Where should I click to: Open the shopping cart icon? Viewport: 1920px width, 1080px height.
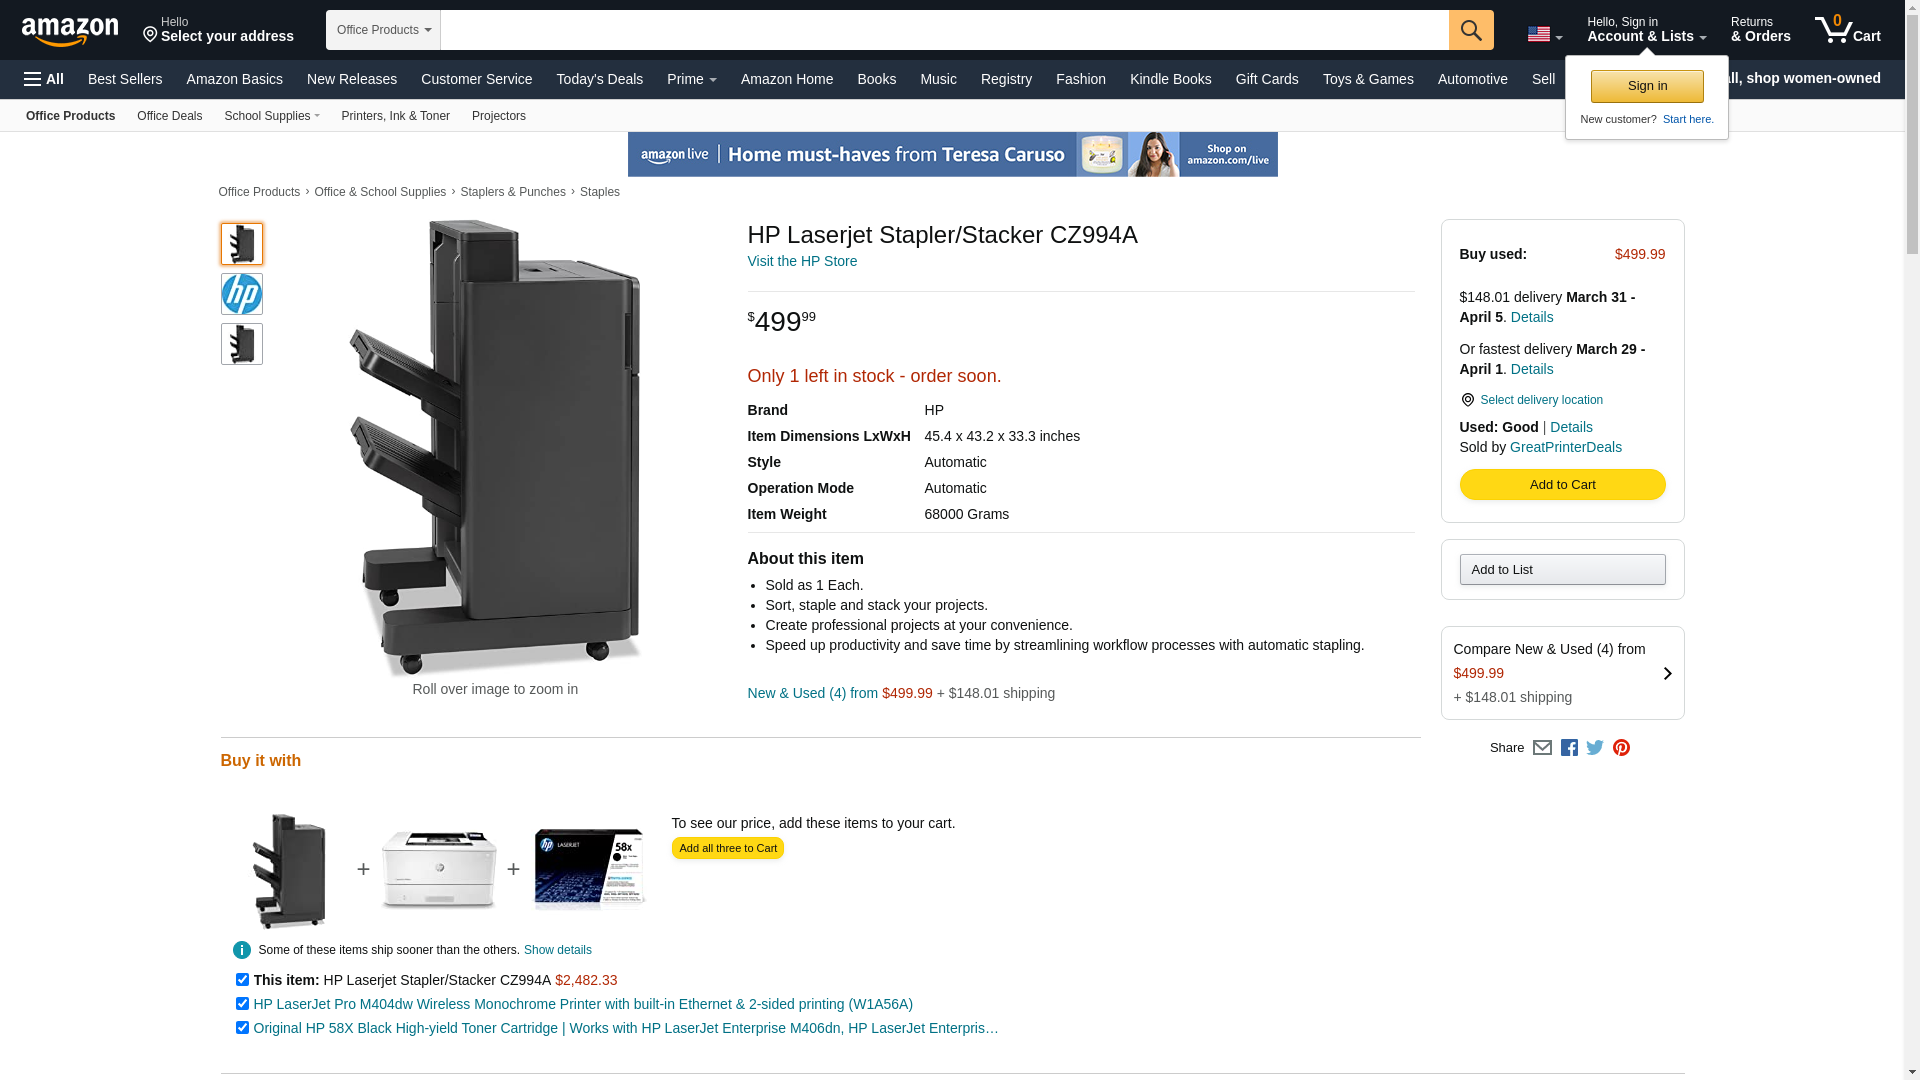(1848, 30)
